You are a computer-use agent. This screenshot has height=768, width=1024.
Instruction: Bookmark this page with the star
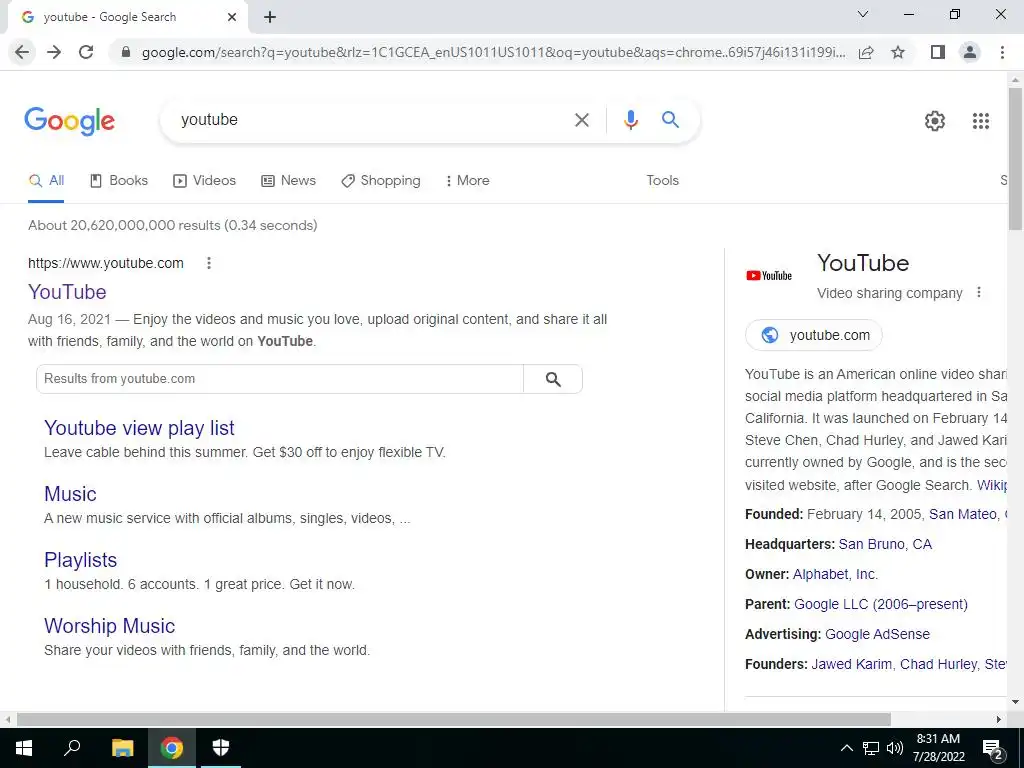[x=898, y=52]
